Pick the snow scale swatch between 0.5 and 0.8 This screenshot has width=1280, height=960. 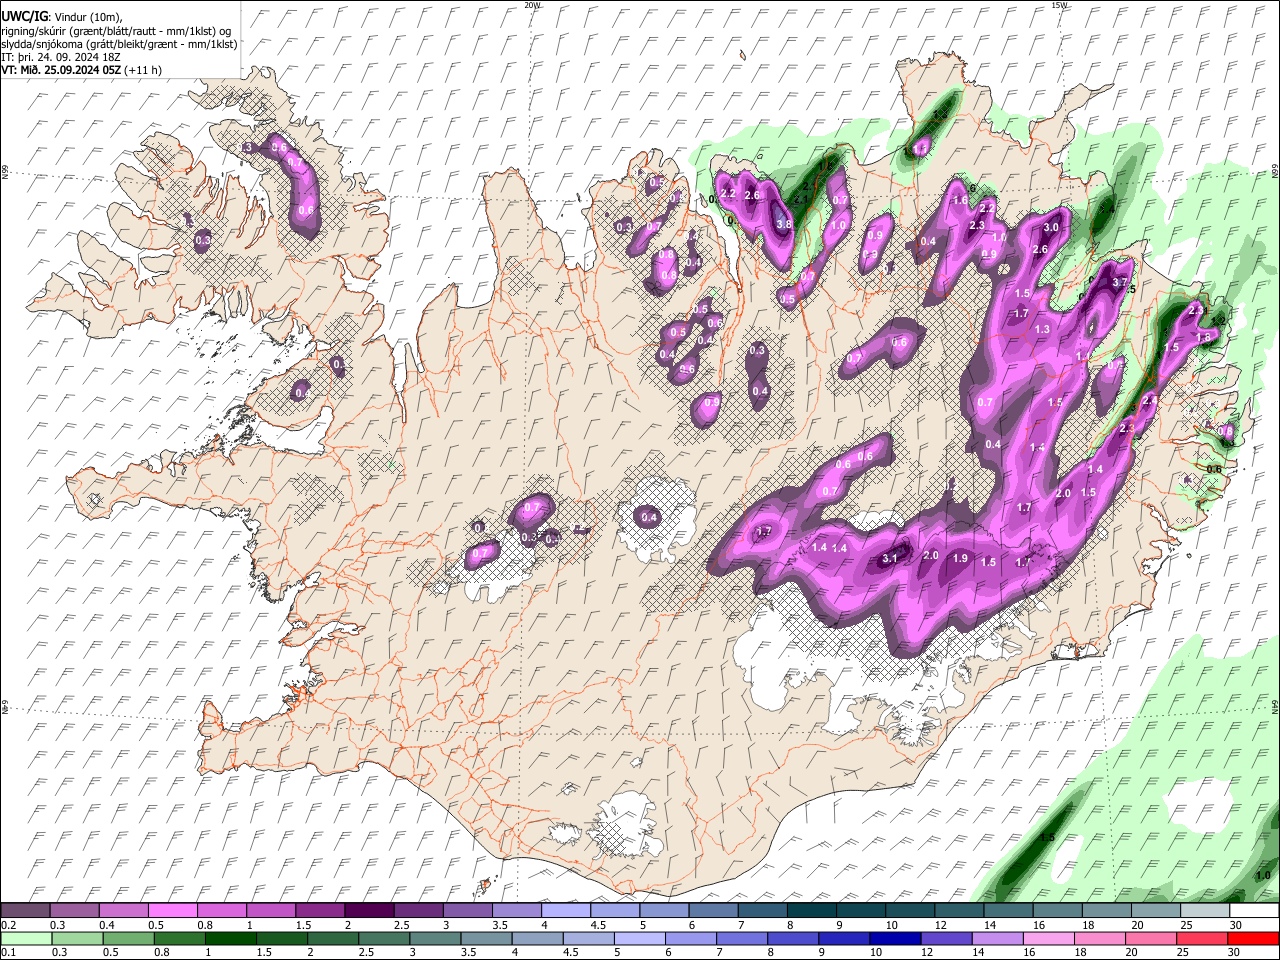172,910
